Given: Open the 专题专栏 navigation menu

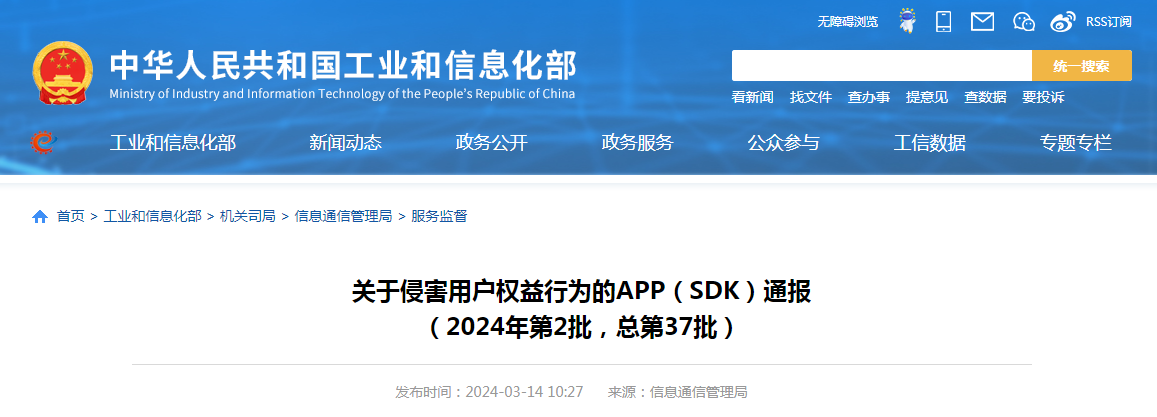Looking at the screenshot, I should pos(1076,142).
